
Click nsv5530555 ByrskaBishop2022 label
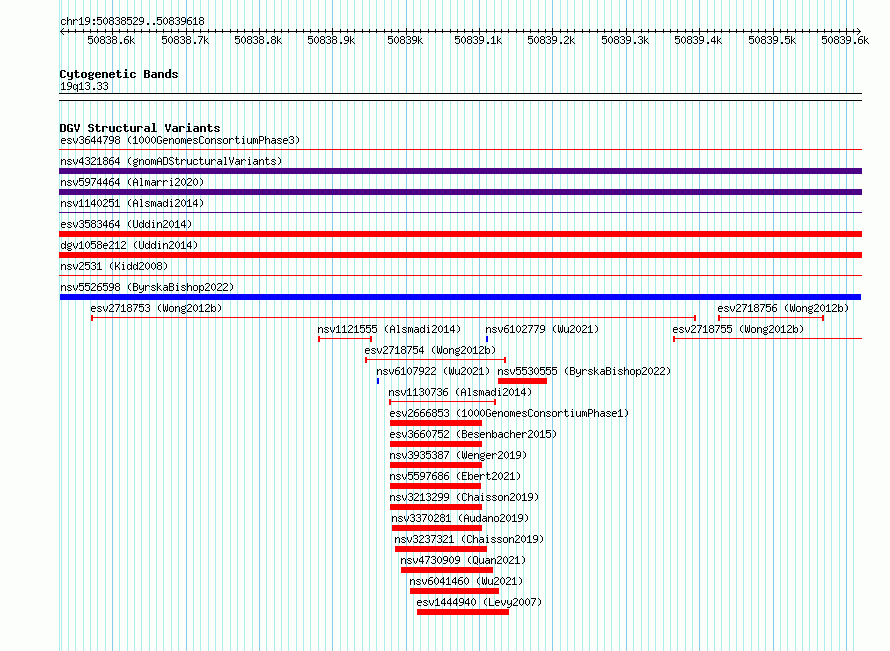point(585,371)
